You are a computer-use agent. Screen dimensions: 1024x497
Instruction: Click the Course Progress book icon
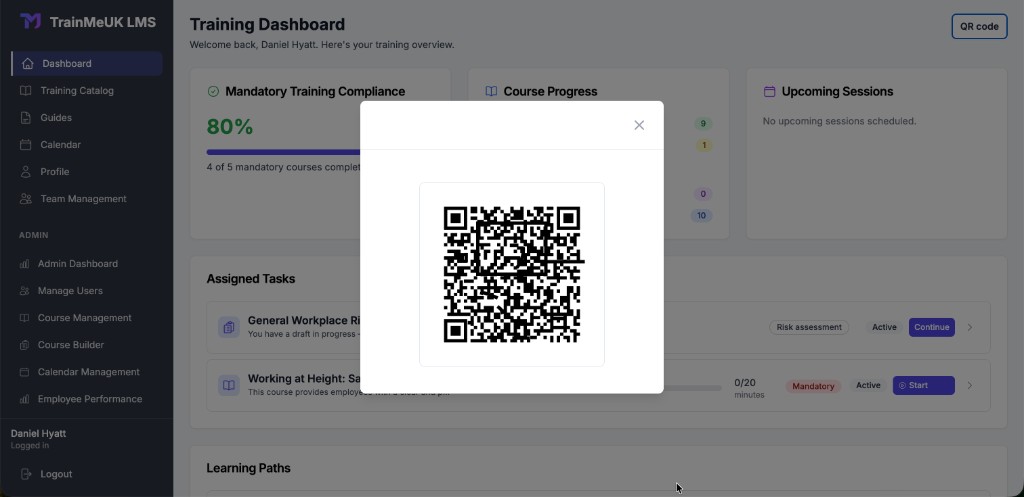point(491,91)
